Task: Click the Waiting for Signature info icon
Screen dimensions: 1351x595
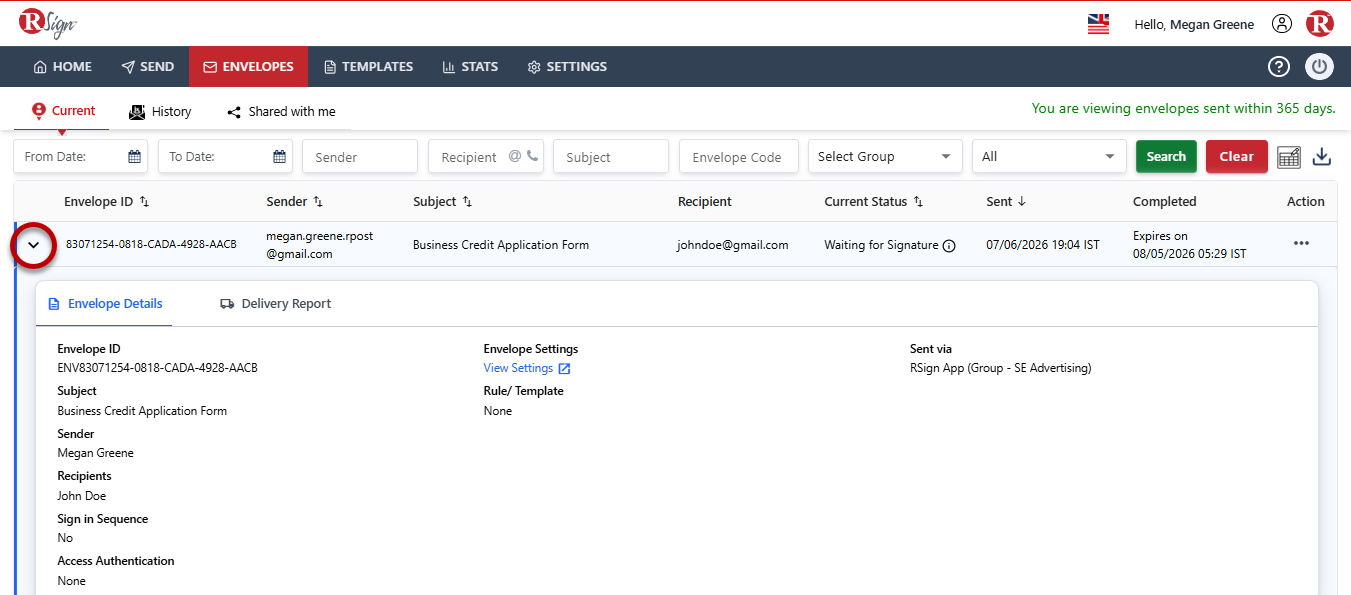Action: coord(949,245)
